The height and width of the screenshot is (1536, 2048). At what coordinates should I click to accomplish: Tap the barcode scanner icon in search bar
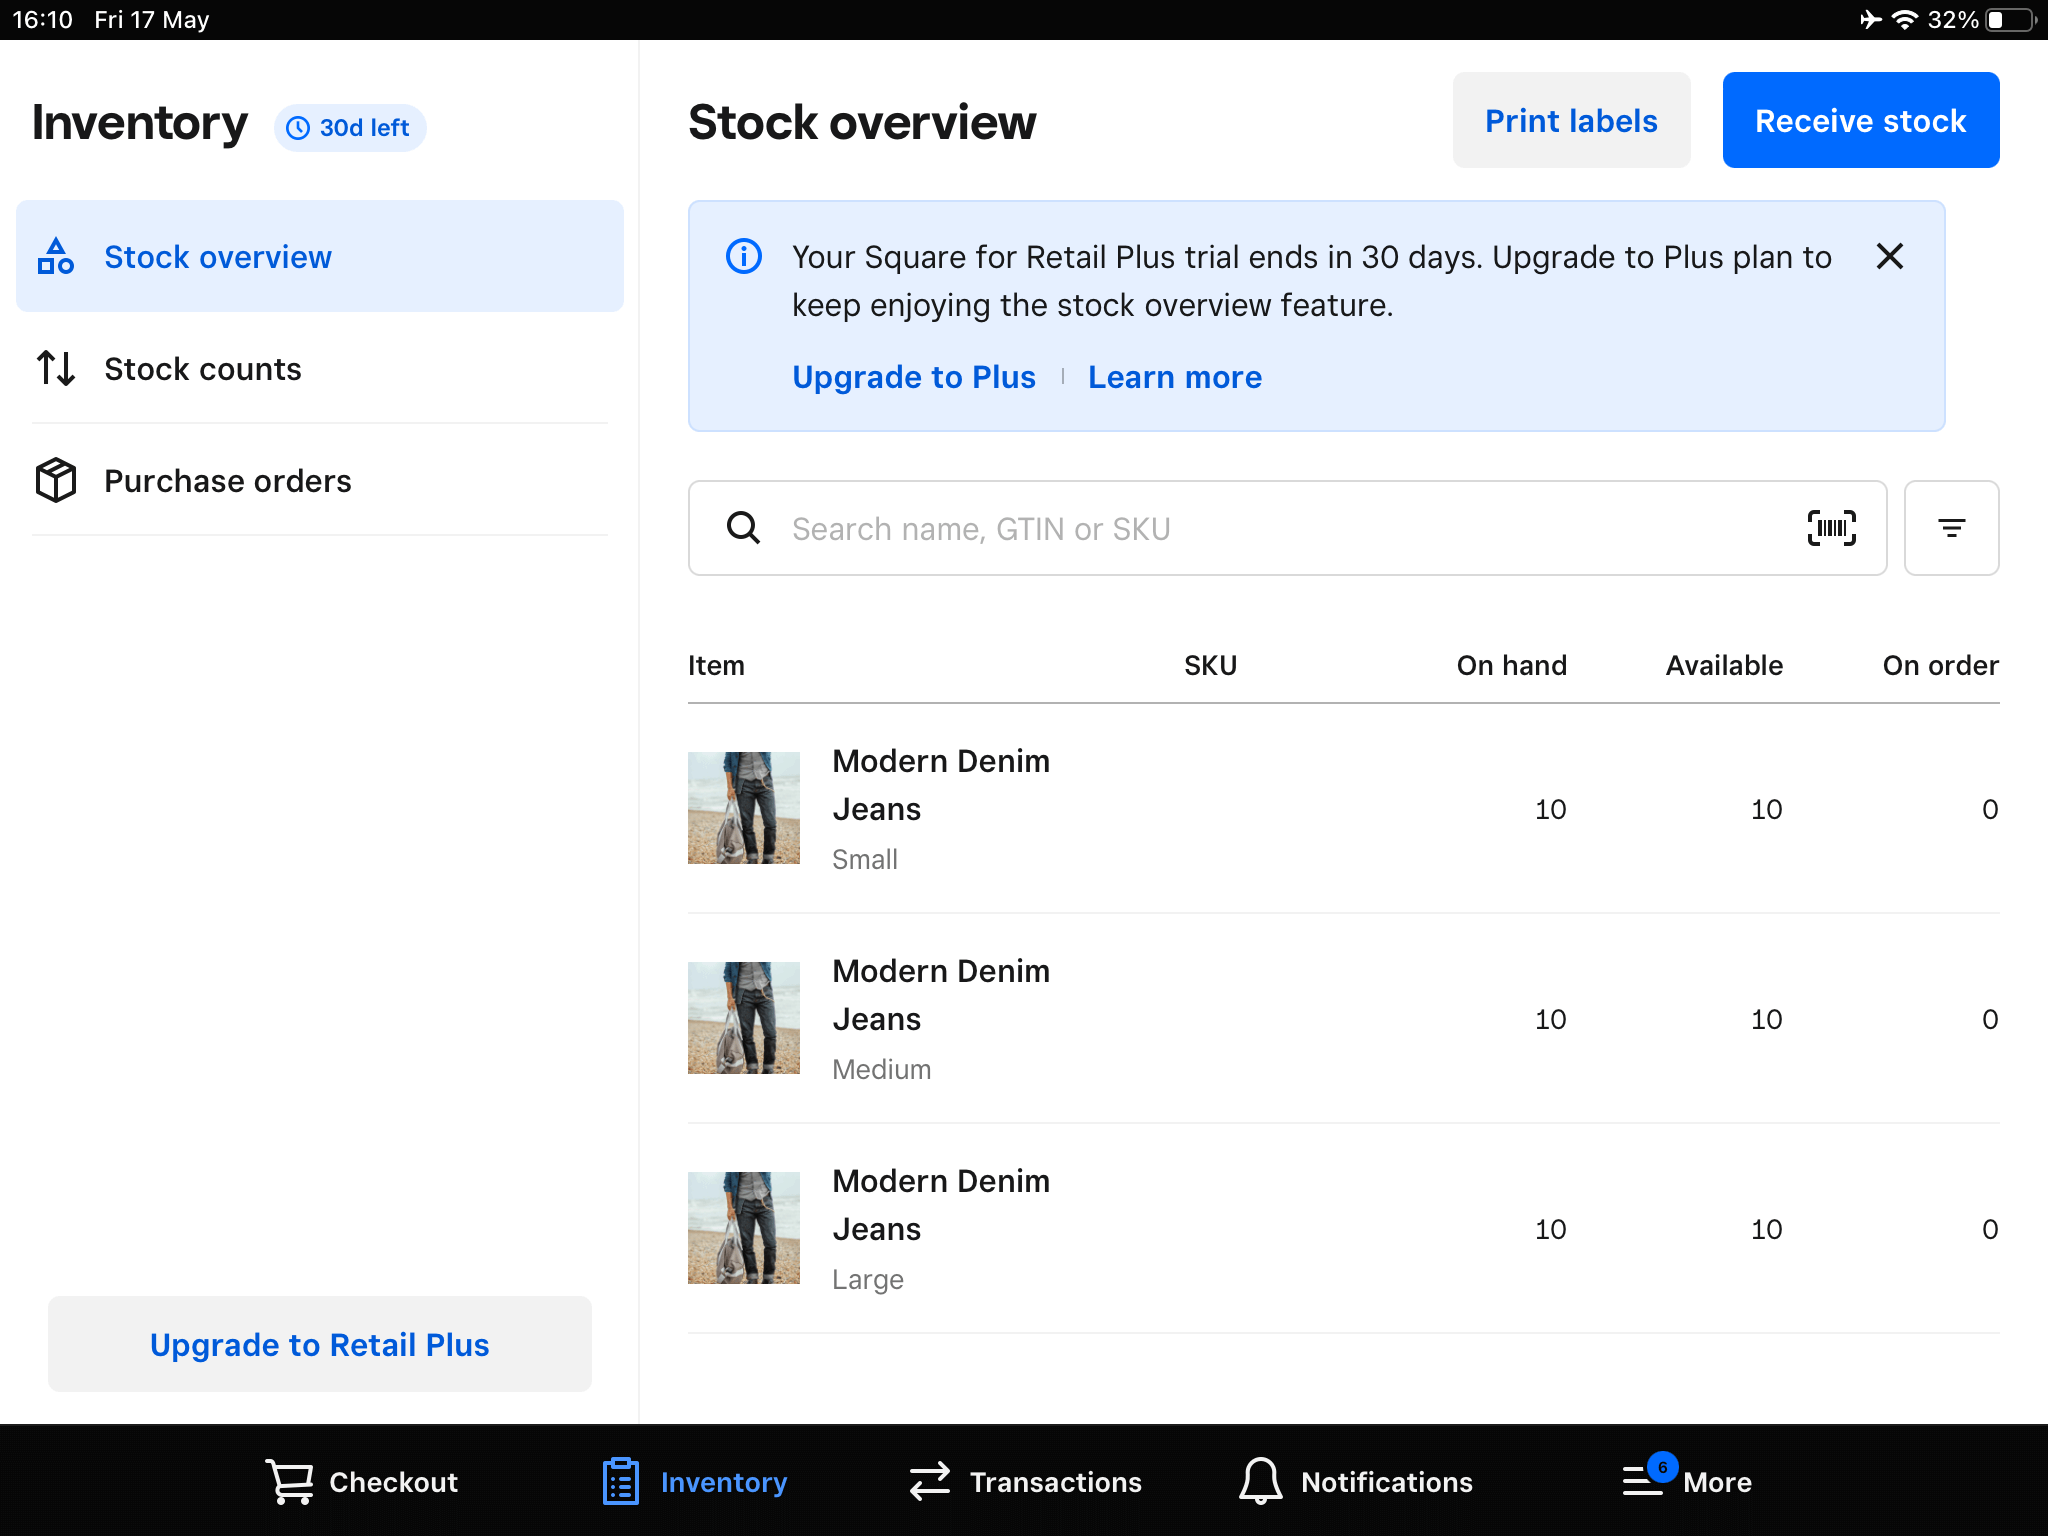pyautogui.click(x=1831, y=528)
